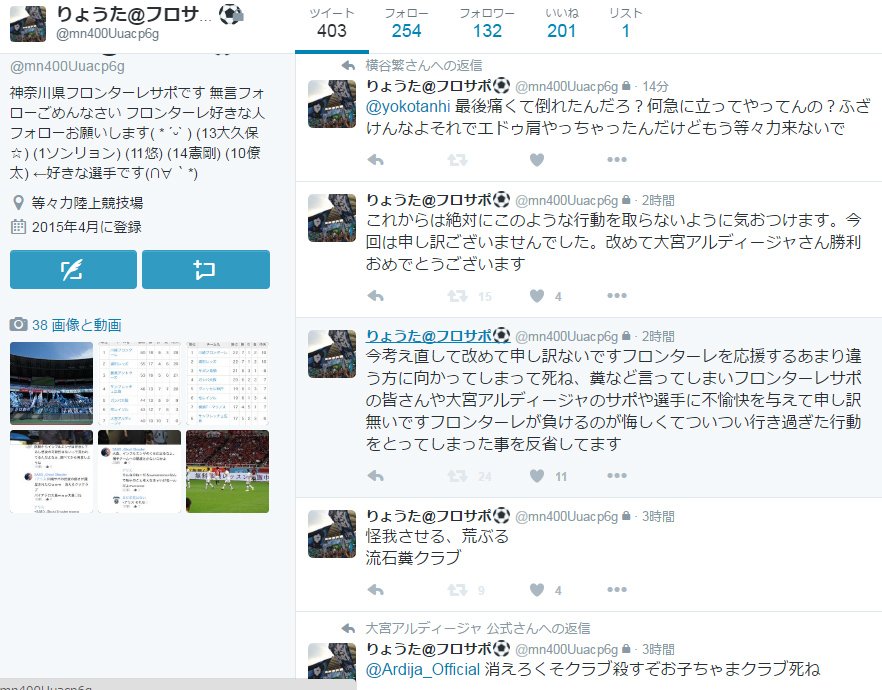Retweet the apology tweet with 15 retweets
882x690 pixels.
[457, 296]
